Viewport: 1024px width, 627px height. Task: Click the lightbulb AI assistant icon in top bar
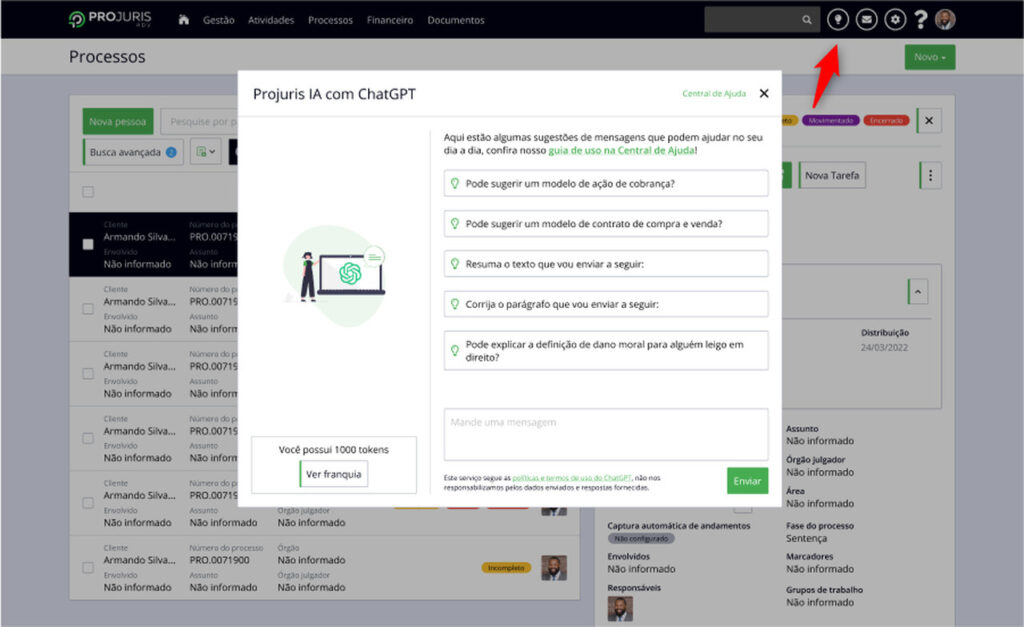(838, 19)
